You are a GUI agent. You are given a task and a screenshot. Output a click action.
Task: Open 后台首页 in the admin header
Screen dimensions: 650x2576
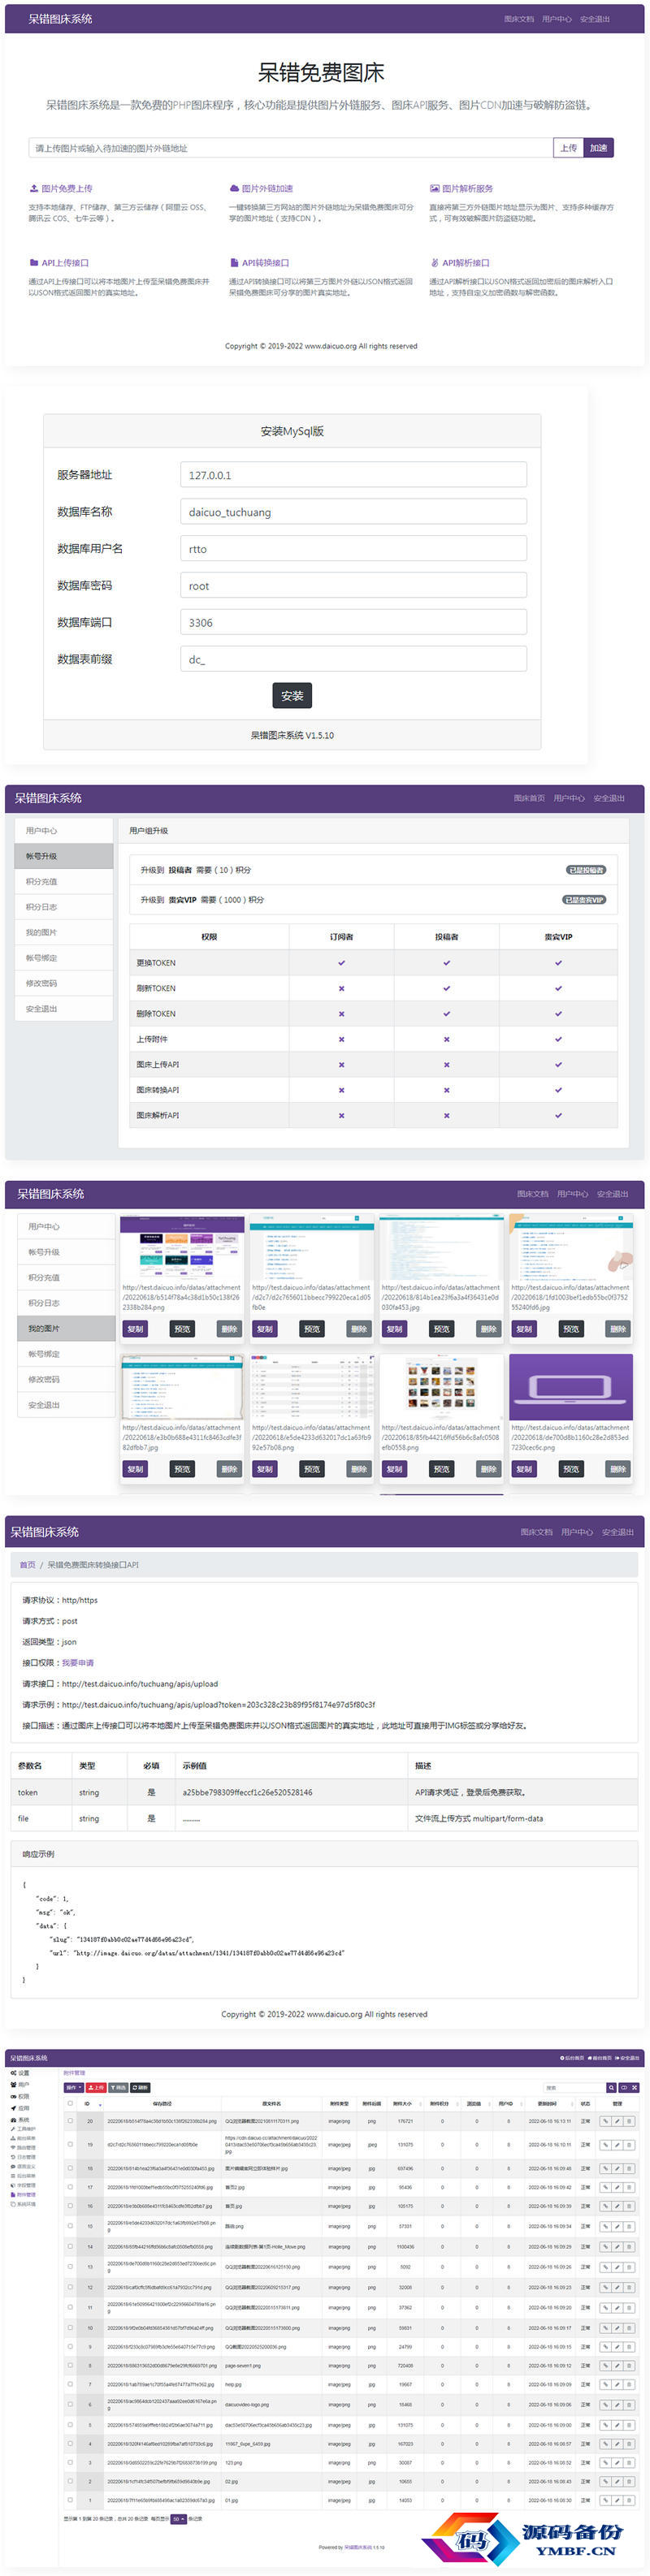pos(572,2058)
